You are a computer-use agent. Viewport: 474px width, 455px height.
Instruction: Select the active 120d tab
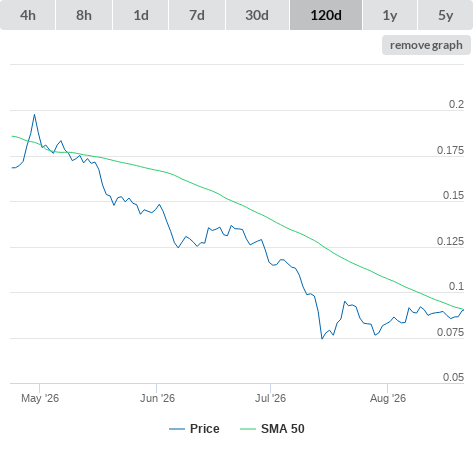[326, 15]
